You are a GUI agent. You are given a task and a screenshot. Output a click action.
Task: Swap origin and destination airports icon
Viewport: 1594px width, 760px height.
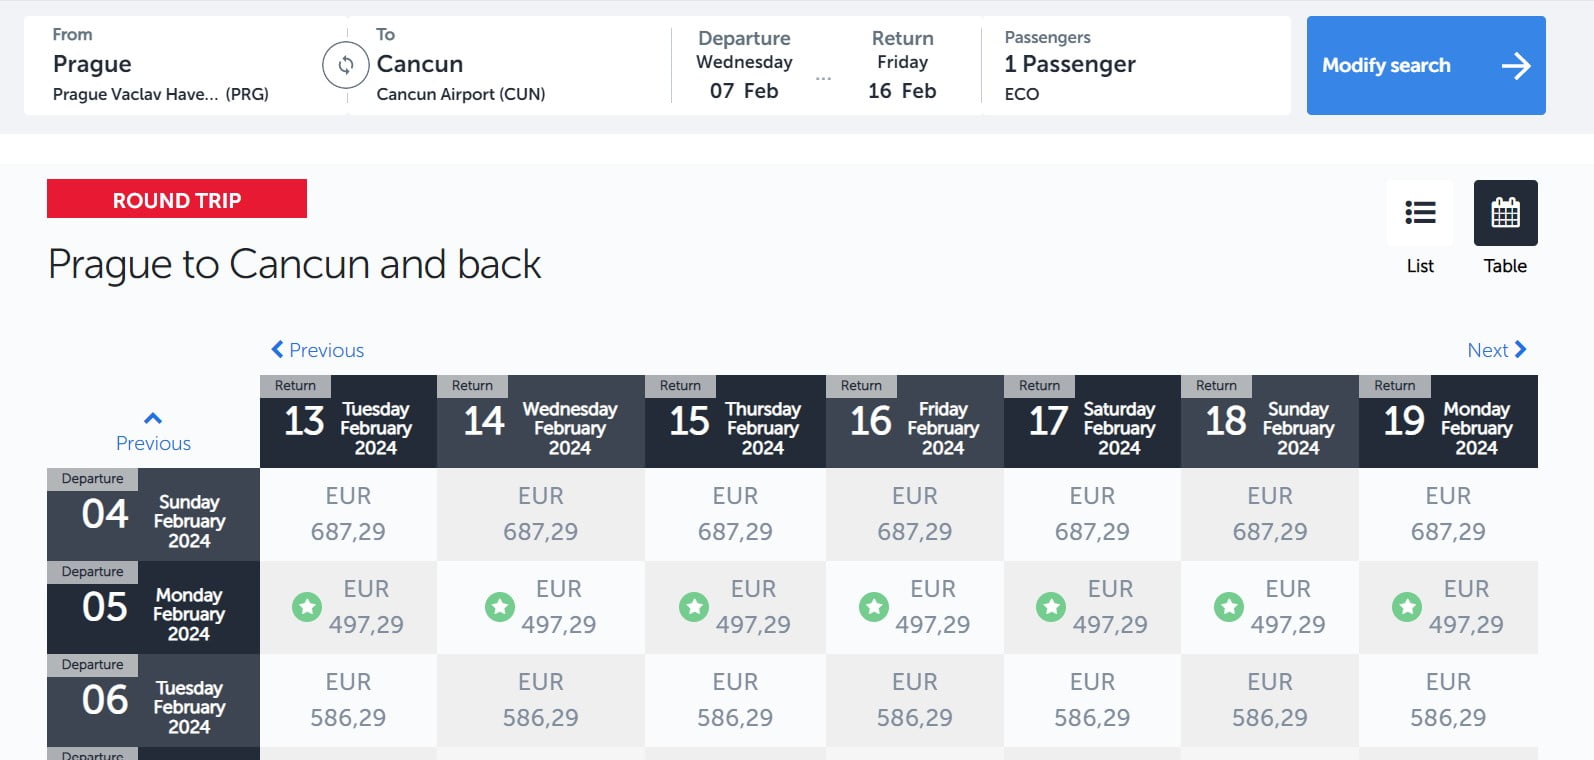point(345,65)
